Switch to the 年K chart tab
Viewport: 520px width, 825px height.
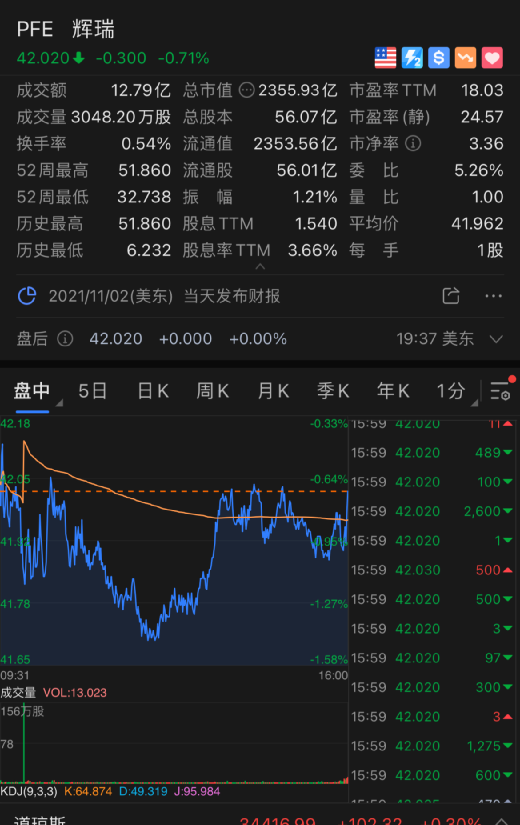coord(393,391)
